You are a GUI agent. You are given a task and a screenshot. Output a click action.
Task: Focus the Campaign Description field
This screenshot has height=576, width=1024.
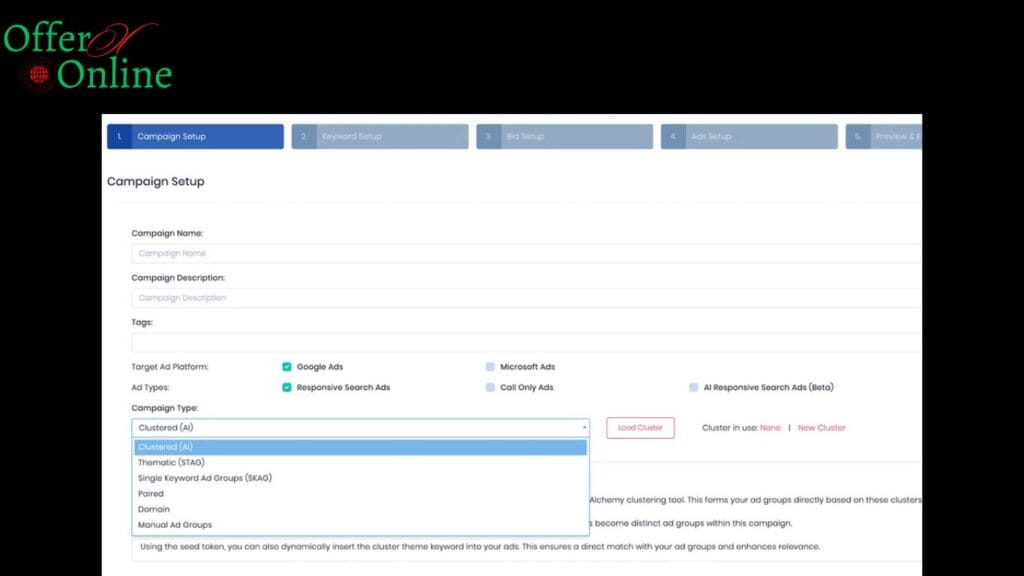click(x=525, y=298)
